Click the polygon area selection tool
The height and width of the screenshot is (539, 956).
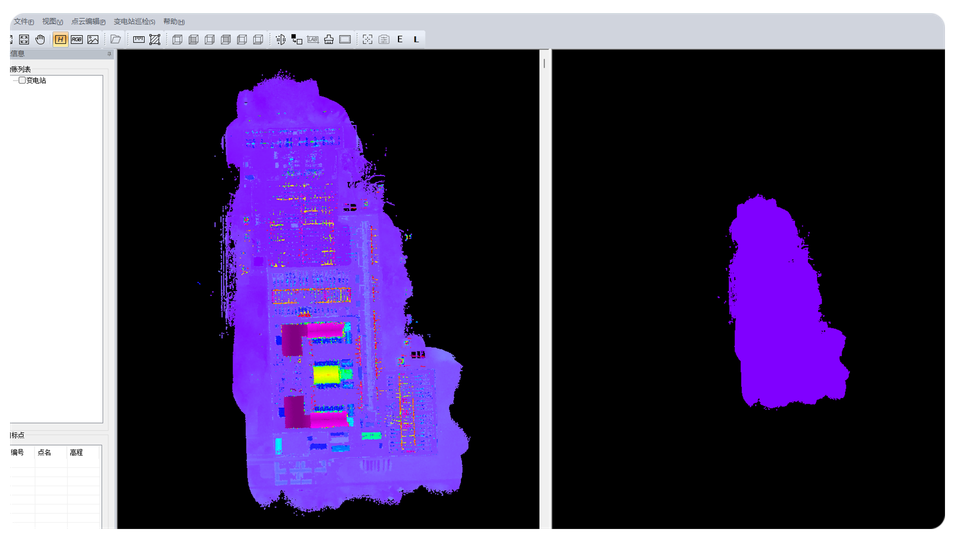tap(155, 39)
